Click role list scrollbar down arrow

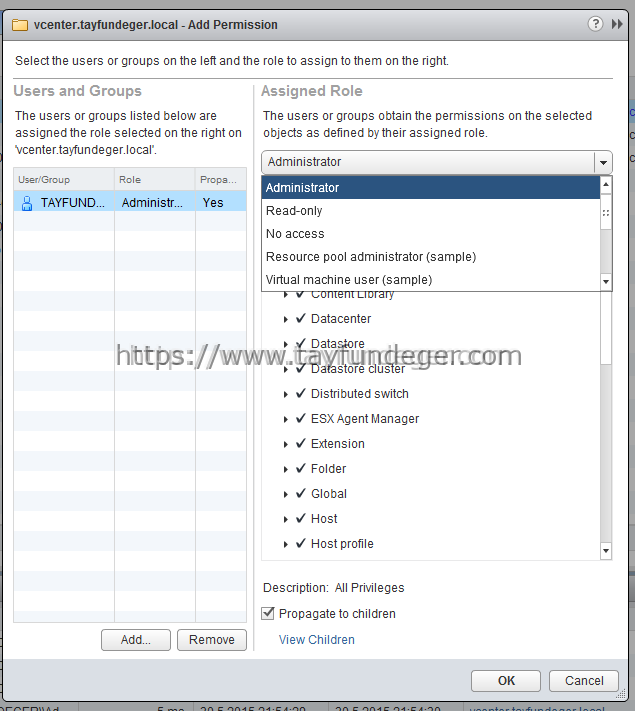tap(606, 282)
